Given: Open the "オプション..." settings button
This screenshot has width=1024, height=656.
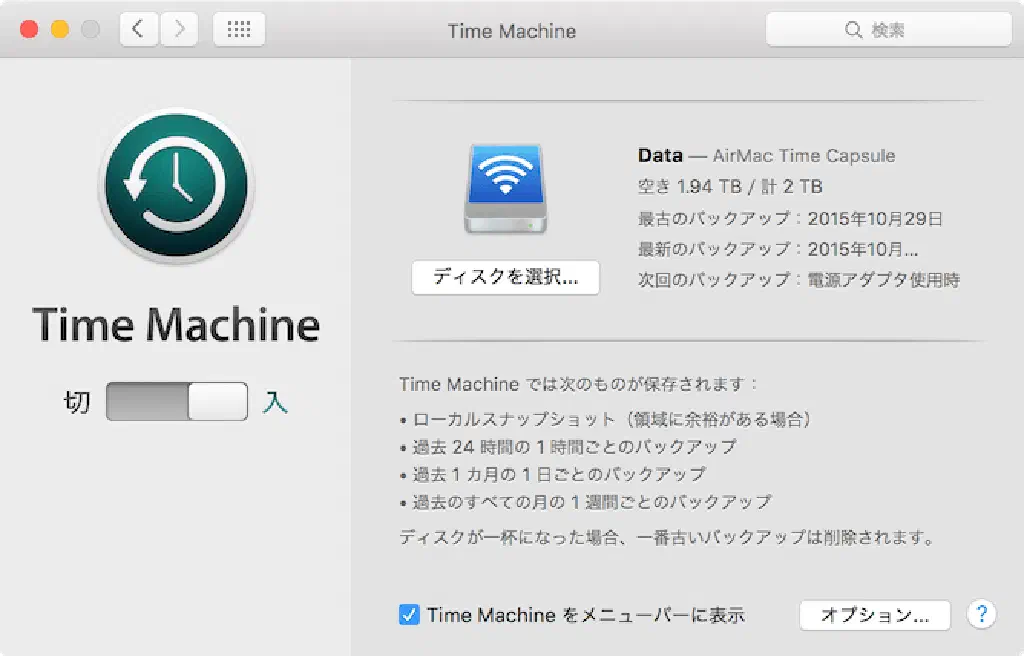Looking at the screenshot, I should pyautogui.click(x=874, y=615).
